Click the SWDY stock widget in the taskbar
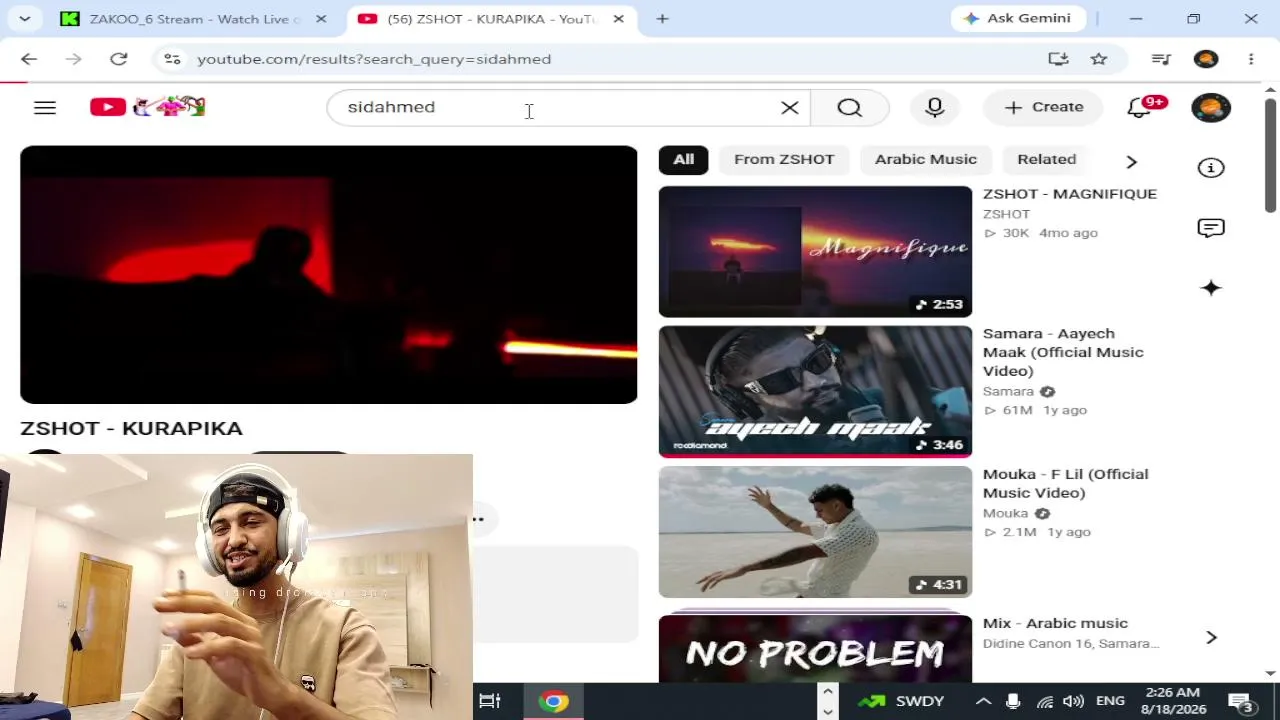The height and width of the screenshot is (720, 1280). (x=901, y=701)
